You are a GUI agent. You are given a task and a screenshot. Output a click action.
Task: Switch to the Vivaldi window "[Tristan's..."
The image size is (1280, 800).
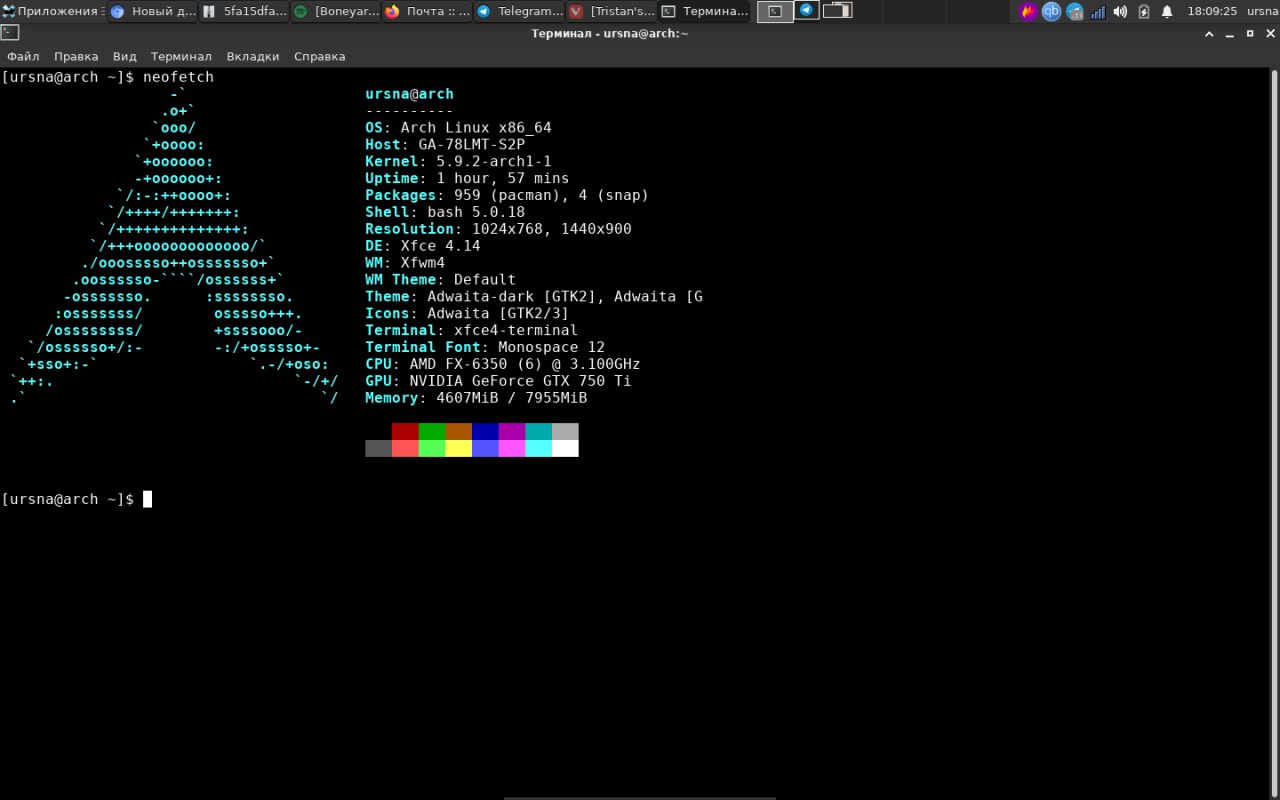[611, 11]
